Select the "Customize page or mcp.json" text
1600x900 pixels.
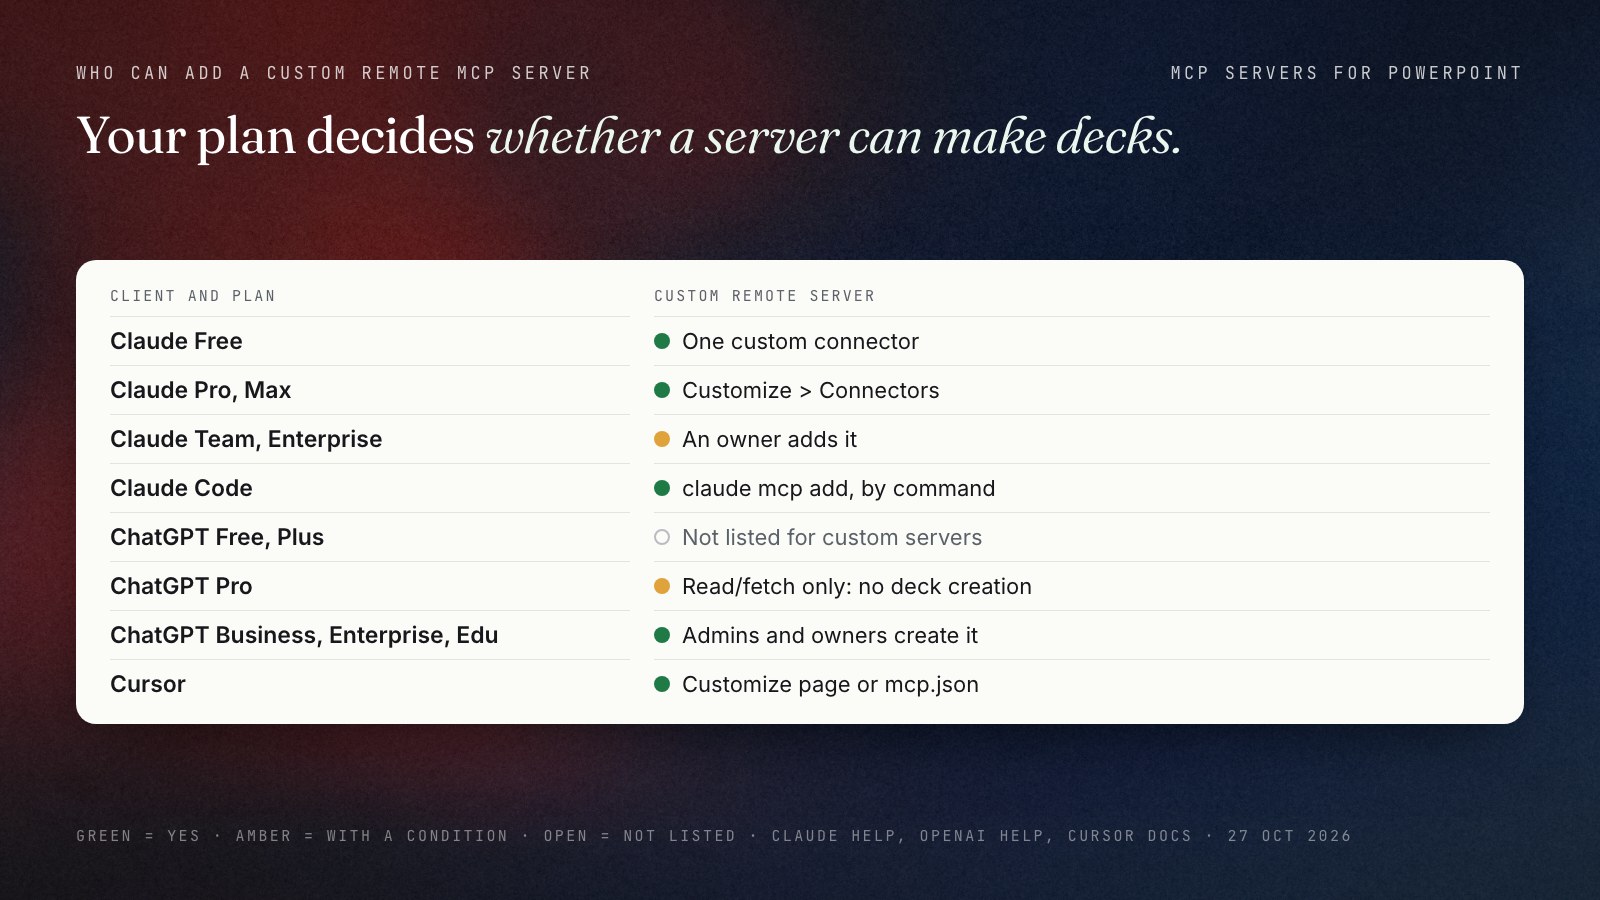[x=830, y=684]
